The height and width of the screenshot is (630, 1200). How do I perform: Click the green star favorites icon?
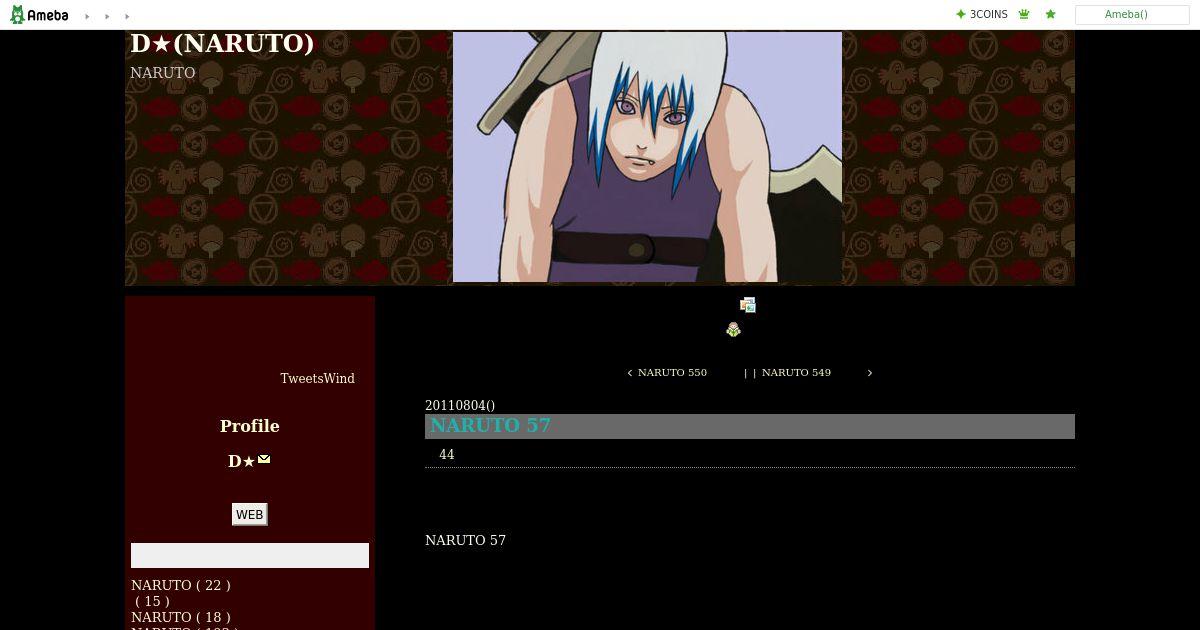1050,15
